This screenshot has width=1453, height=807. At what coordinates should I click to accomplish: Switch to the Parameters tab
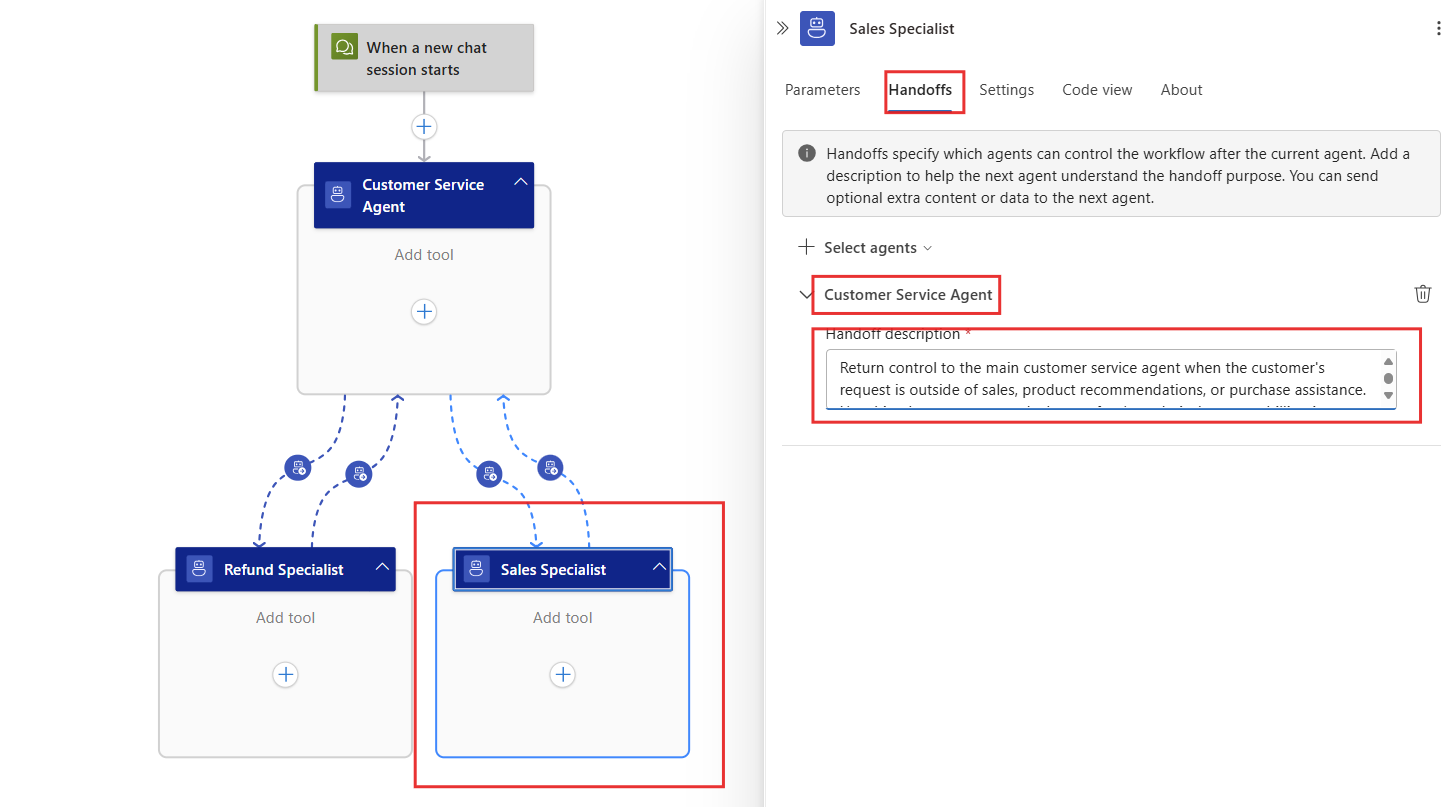click(x=822, y=90)
